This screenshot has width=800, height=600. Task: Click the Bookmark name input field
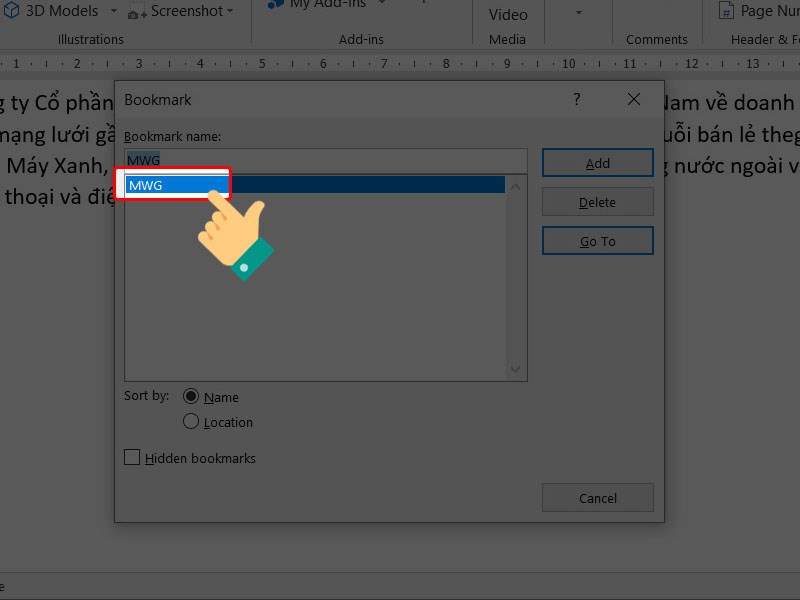click(326, 160)
